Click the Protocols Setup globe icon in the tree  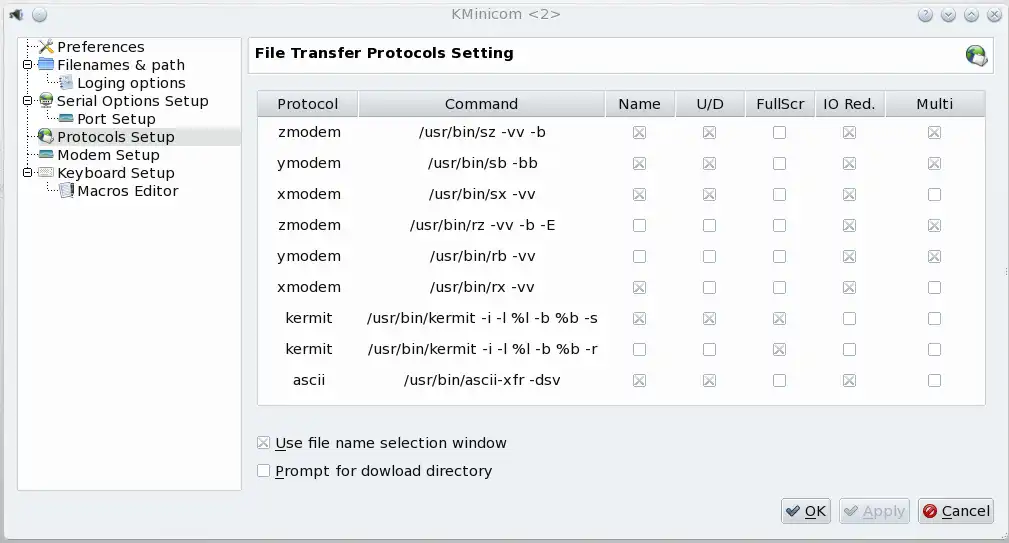46,136
